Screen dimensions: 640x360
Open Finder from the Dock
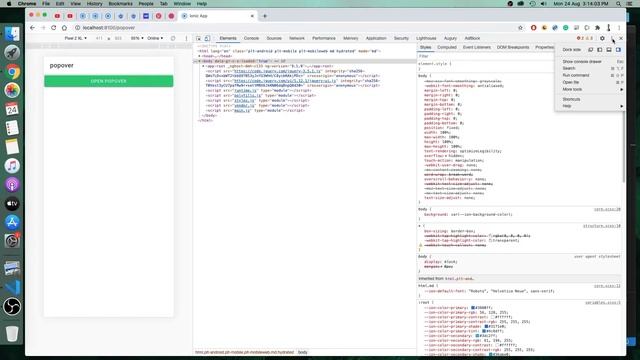[12, 34]
